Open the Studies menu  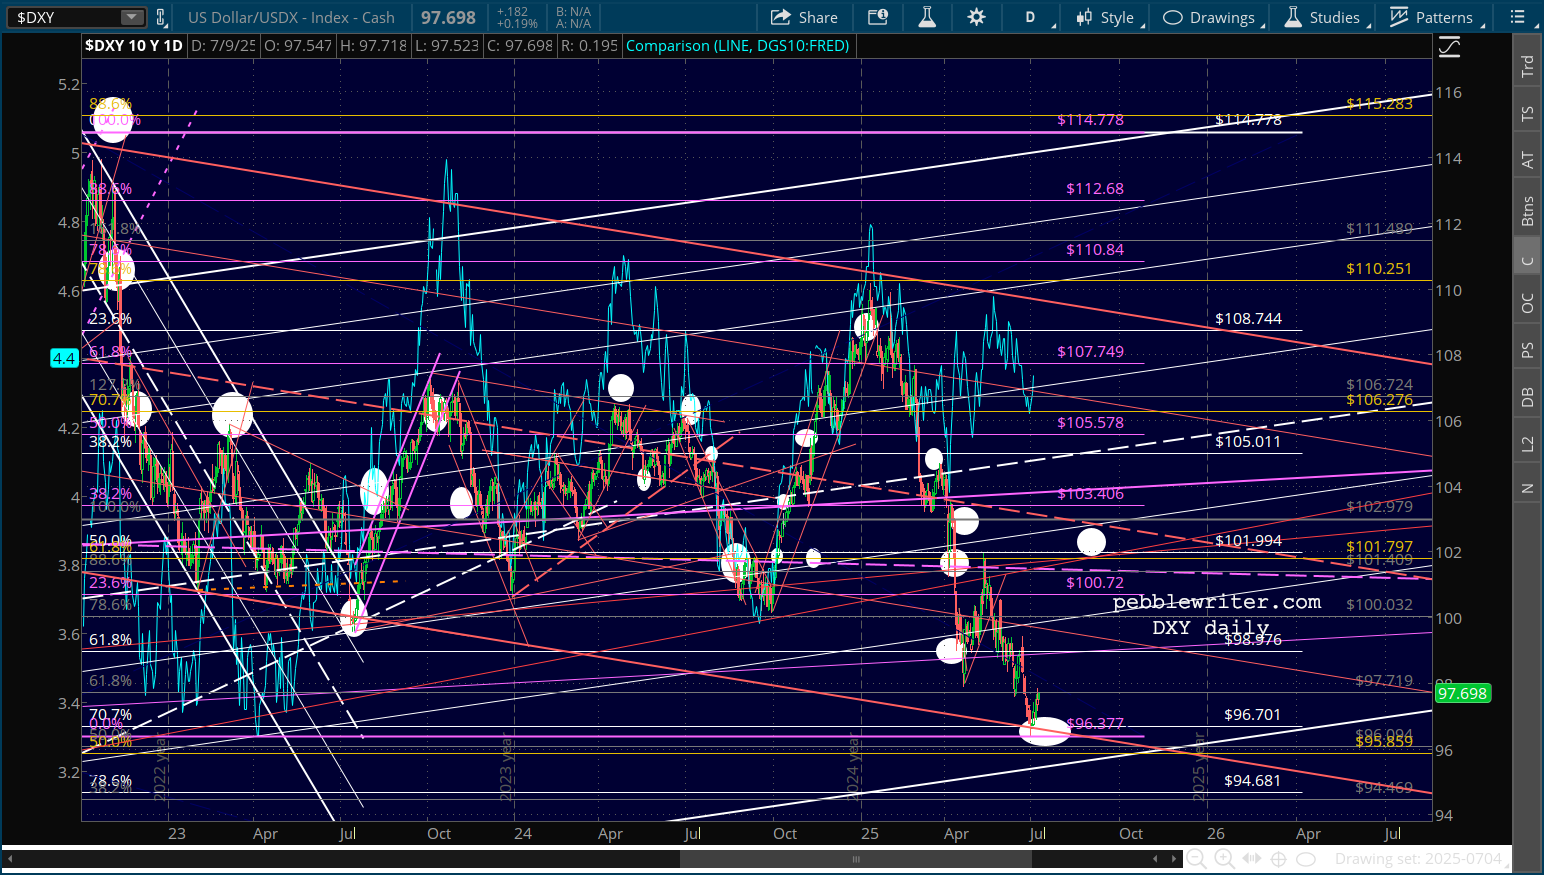(1322, 17)
